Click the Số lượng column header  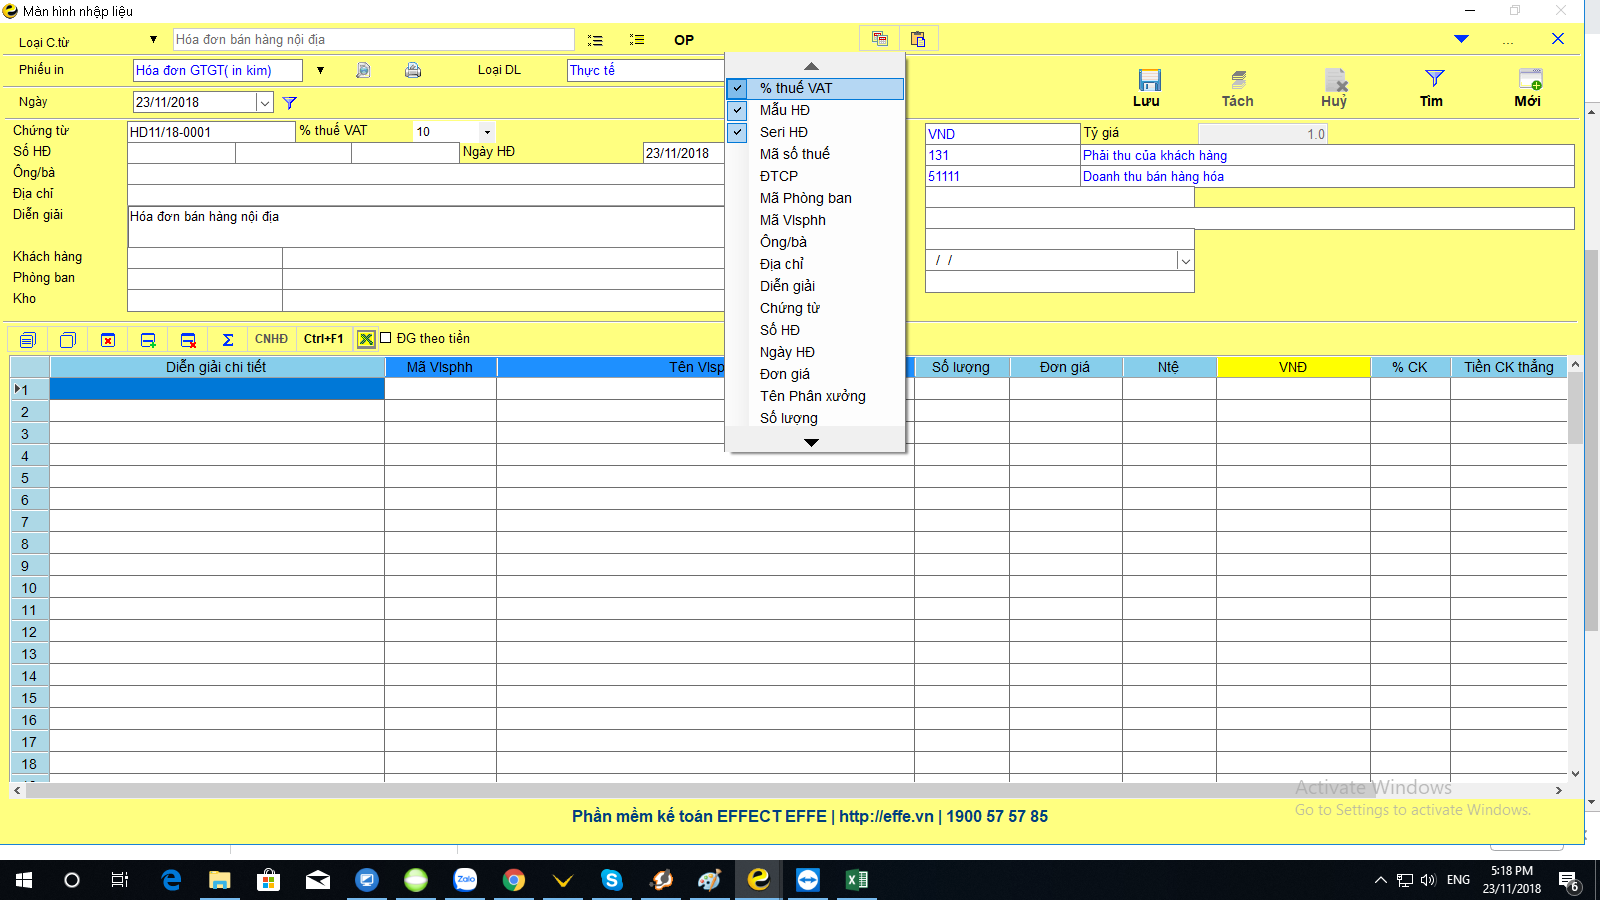click(961, 367)
